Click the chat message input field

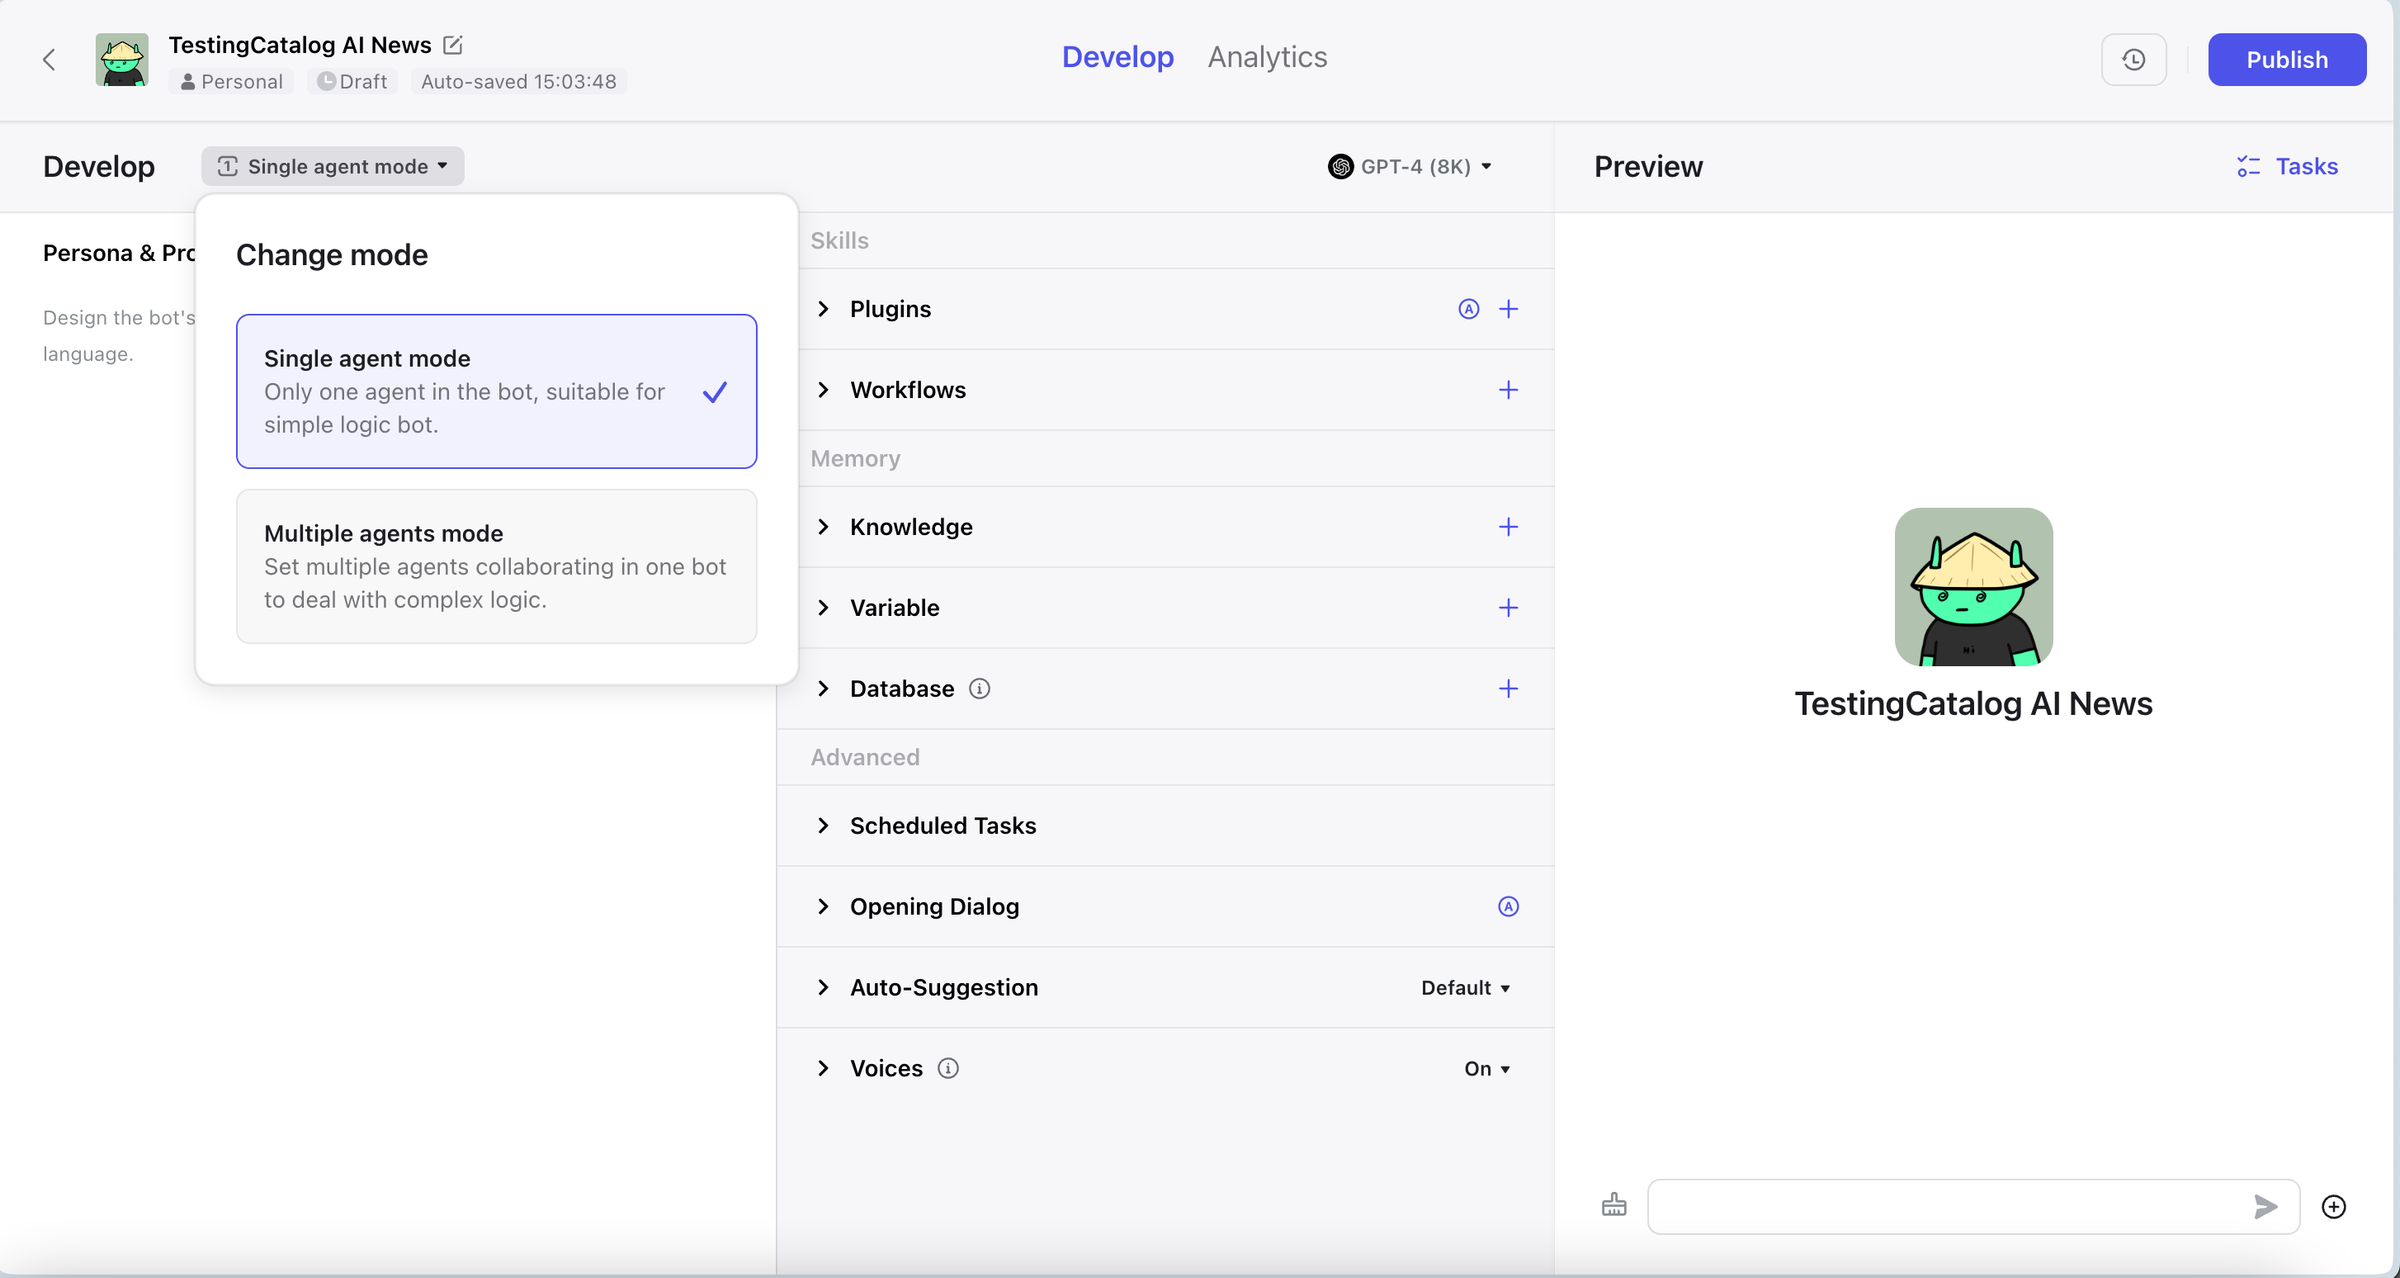coord(1950,1206)
